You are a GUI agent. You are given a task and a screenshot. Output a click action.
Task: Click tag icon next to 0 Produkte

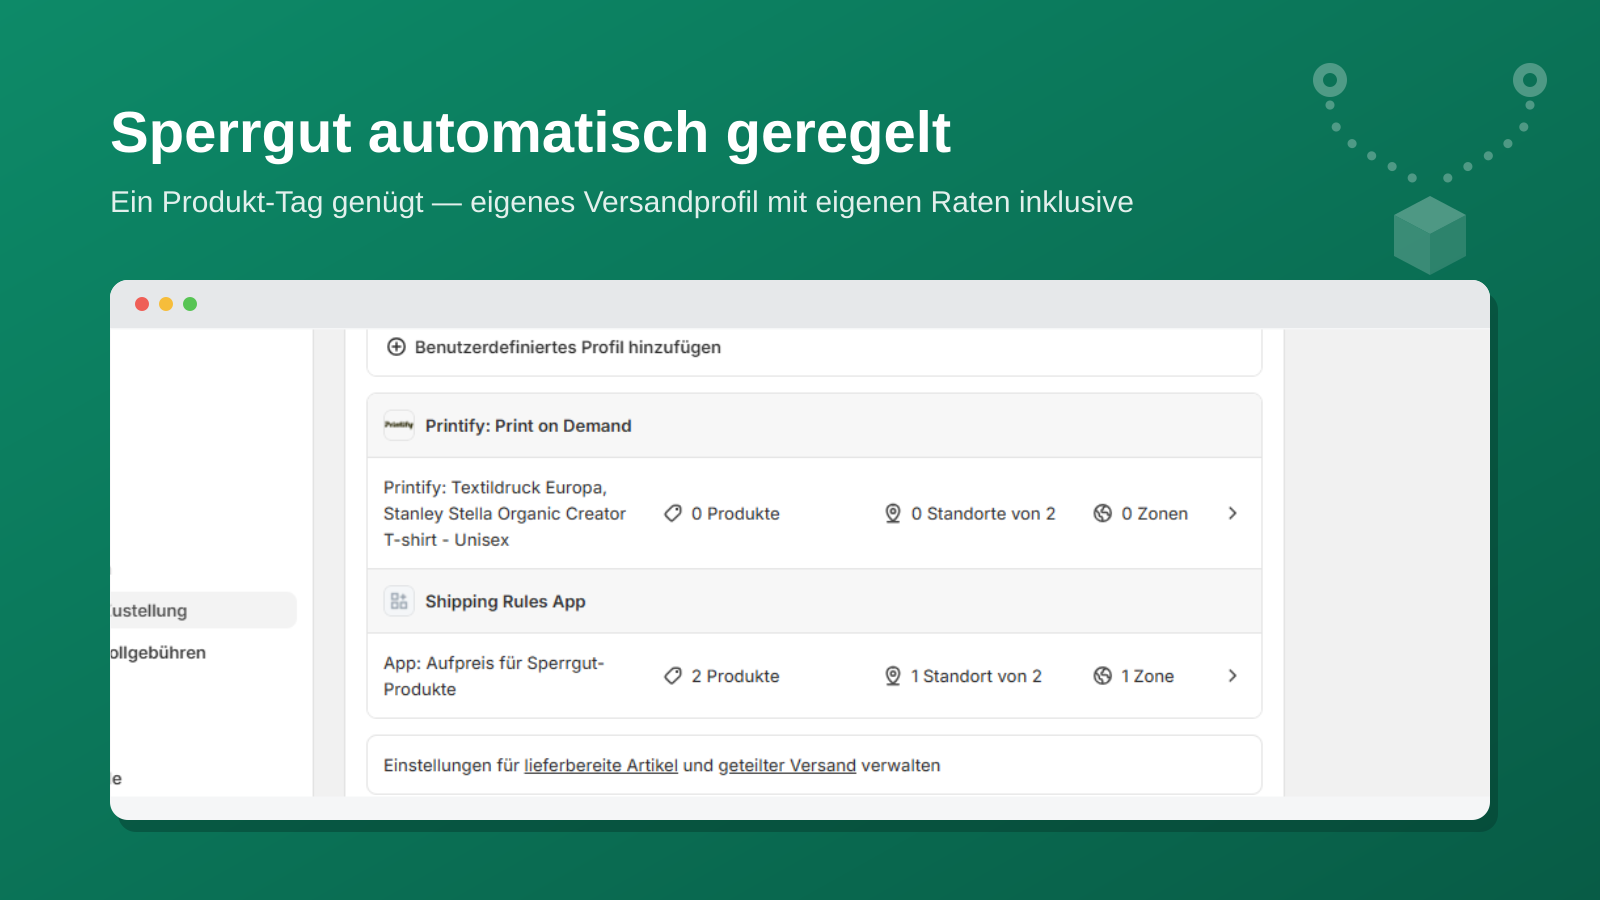pos(673,513)
